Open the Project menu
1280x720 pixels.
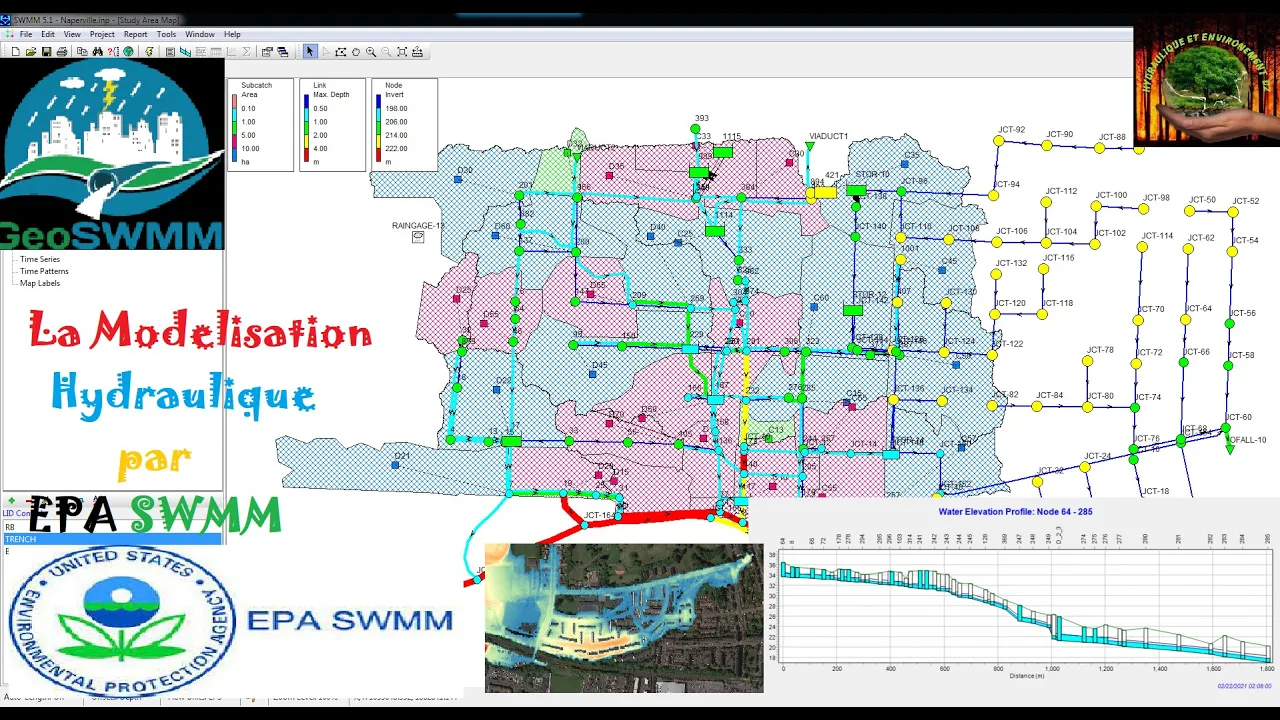pos(102,34)
